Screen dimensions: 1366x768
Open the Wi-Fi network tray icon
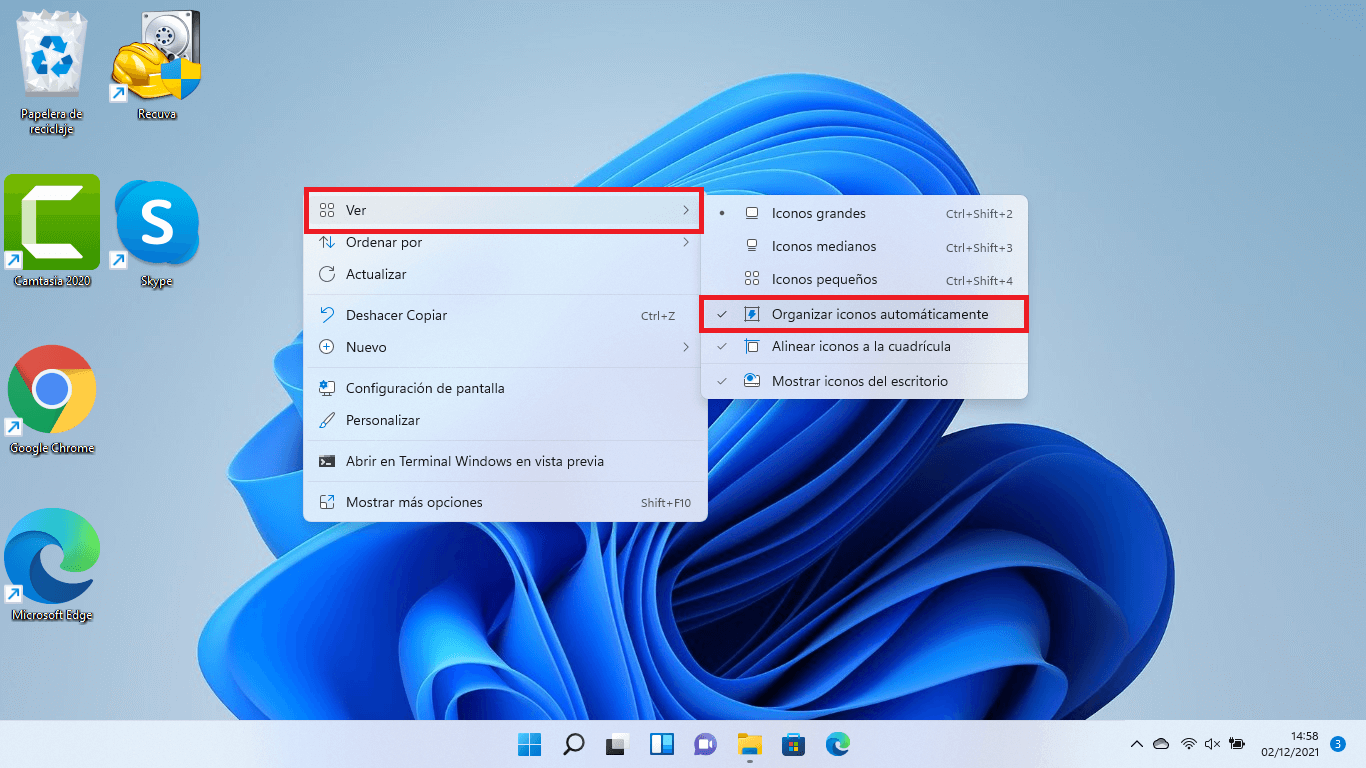pos(1189,744)
